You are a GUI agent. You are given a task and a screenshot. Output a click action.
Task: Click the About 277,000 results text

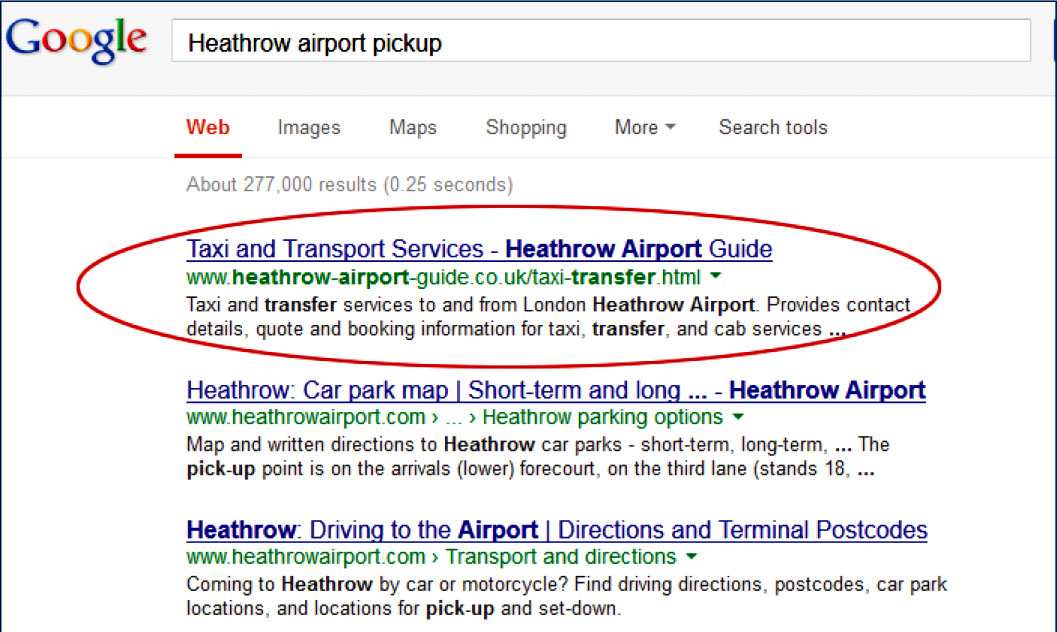click(x=349, y=185)
